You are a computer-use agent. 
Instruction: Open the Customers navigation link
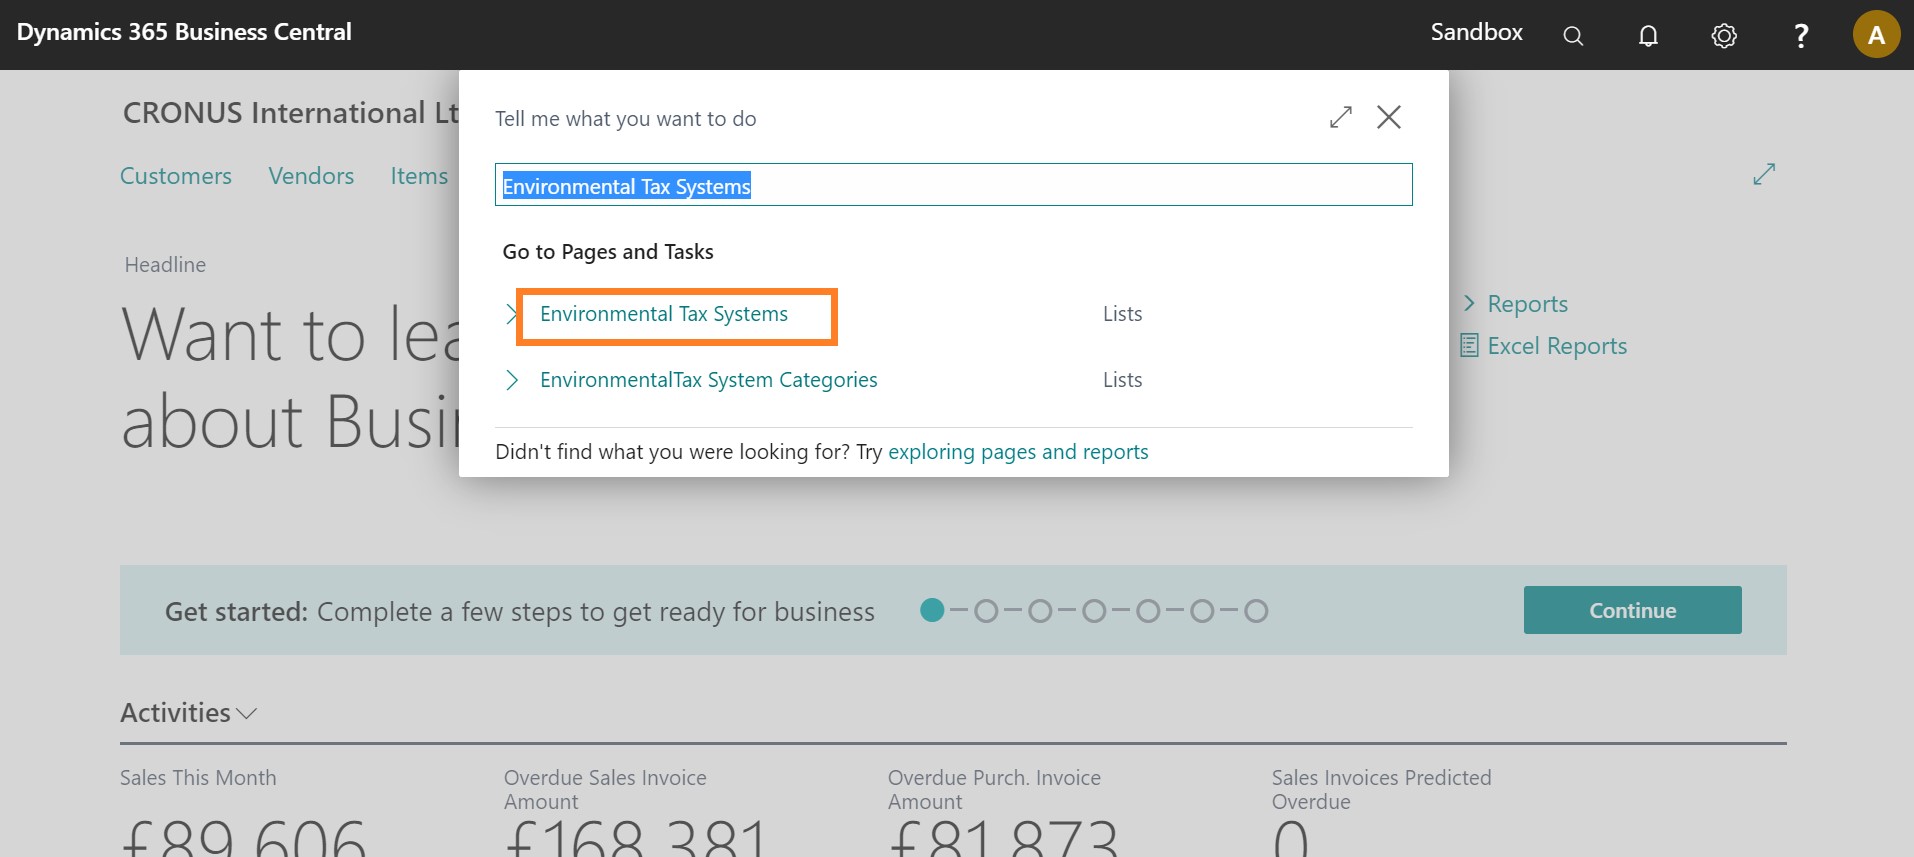click(176, 176)
